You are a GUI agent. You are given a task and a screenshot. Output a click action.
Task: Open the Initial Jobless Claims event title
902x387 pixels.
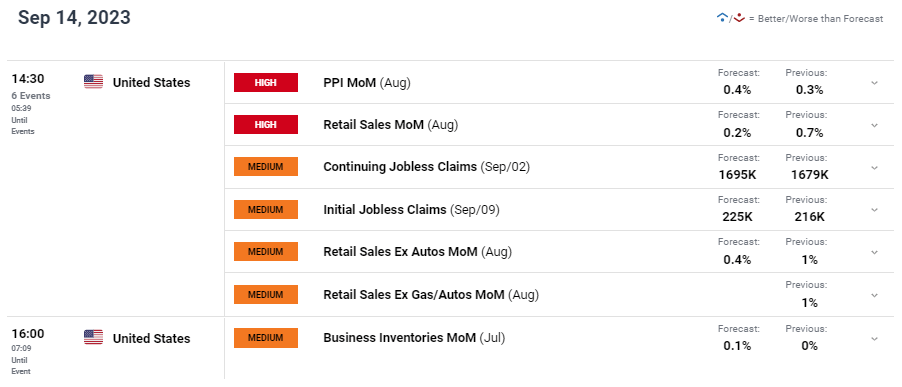(411, 210)
